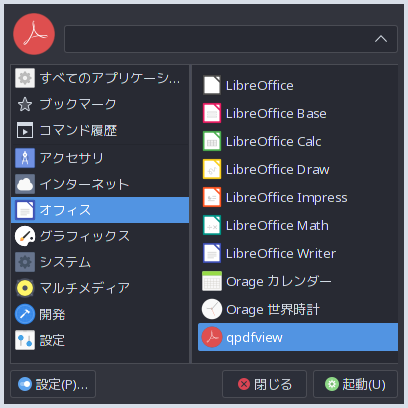This screenshot has height=408, width=408.
Task: Click the LibreOffice Base icon
Action: click(212, 113)
